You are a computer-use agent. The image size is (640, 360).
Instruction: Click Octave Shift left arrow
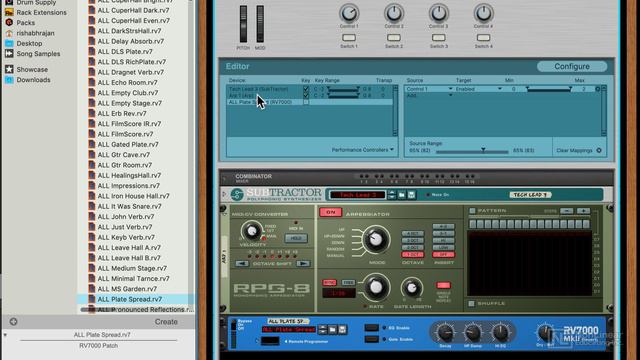(242, 264)
